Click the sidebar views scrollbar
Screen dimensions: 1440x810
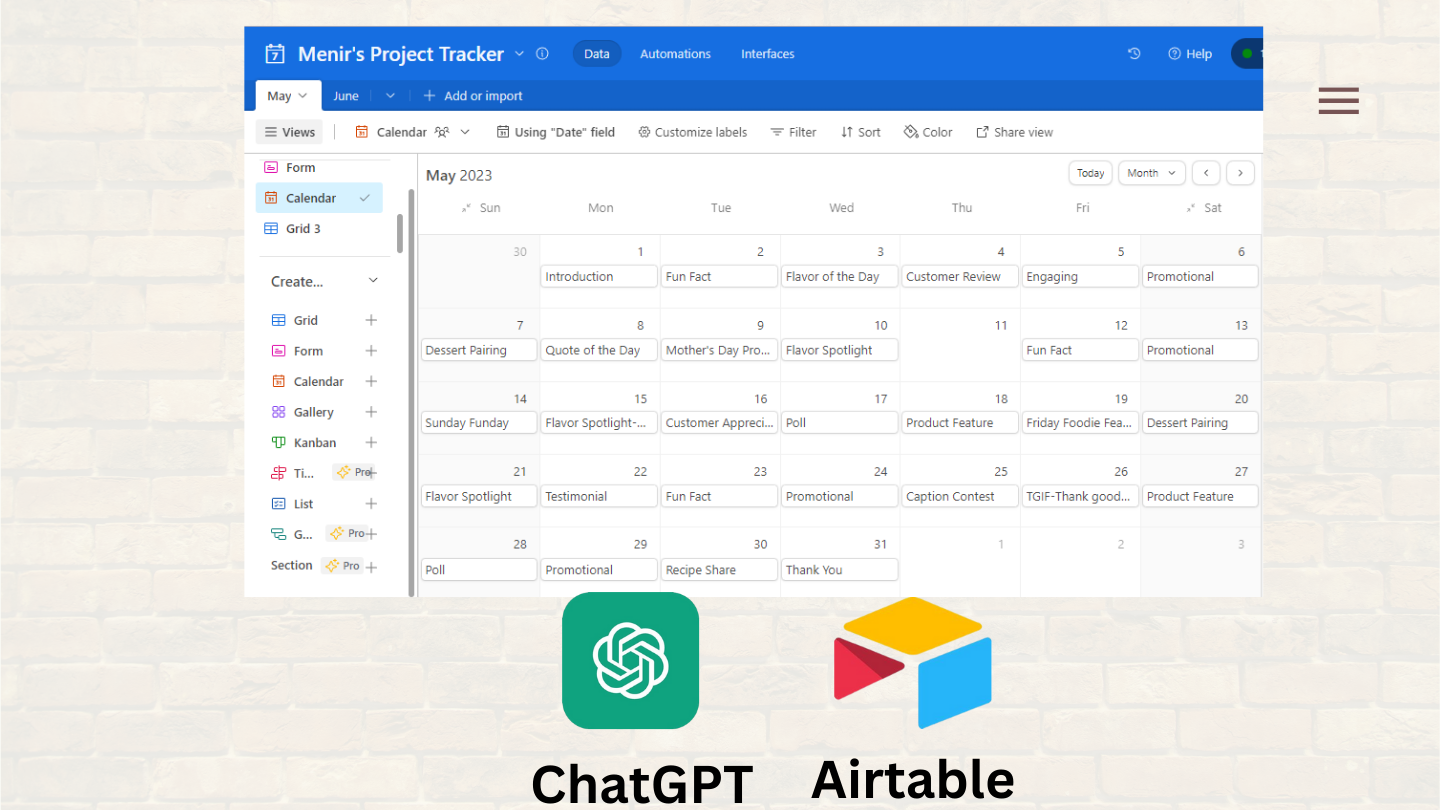pyautogui.click(x=400, y=233)
